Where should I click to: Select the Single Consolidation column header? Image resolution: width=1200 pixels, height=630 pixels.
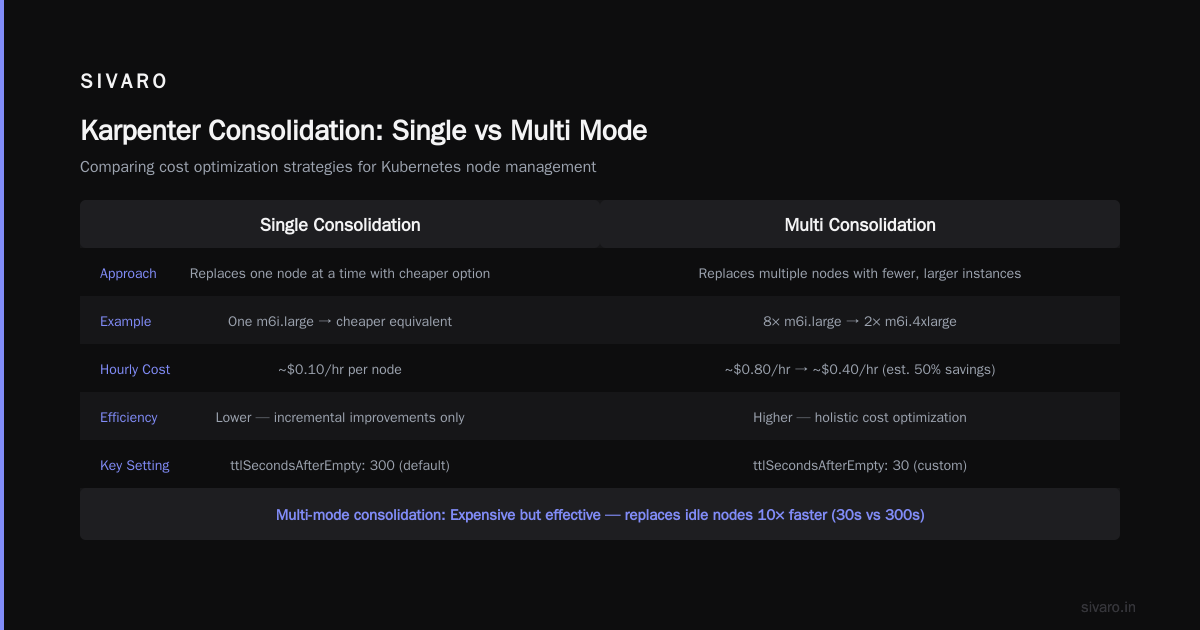(x=340, y=225)
